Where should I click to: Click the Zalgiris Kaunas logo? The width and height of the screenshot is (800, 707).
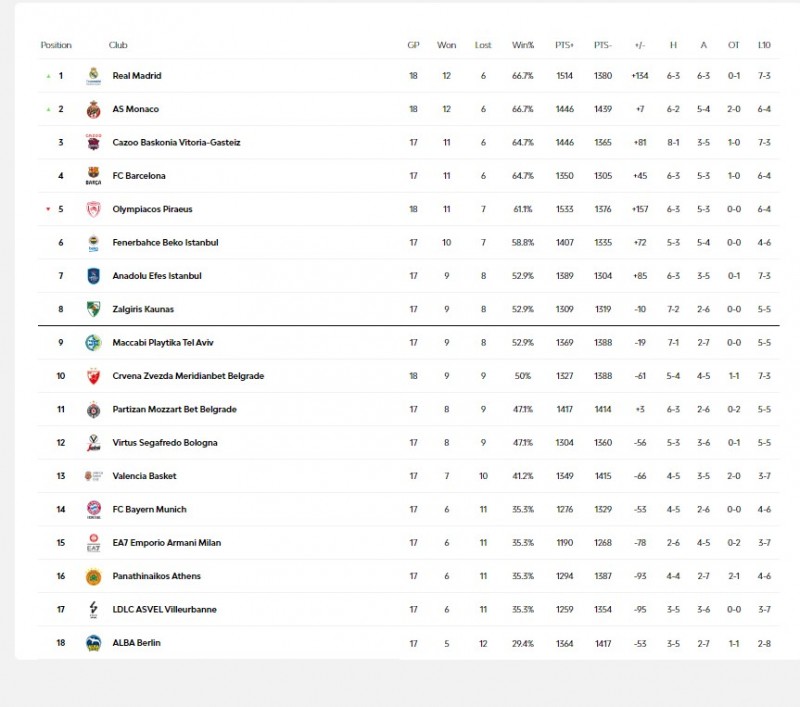(x=93, y=309)
